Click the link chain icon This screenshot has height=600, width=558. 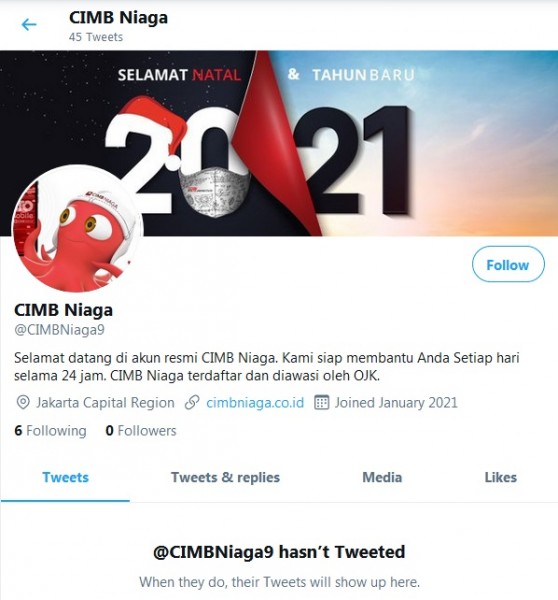pos(192,403)
